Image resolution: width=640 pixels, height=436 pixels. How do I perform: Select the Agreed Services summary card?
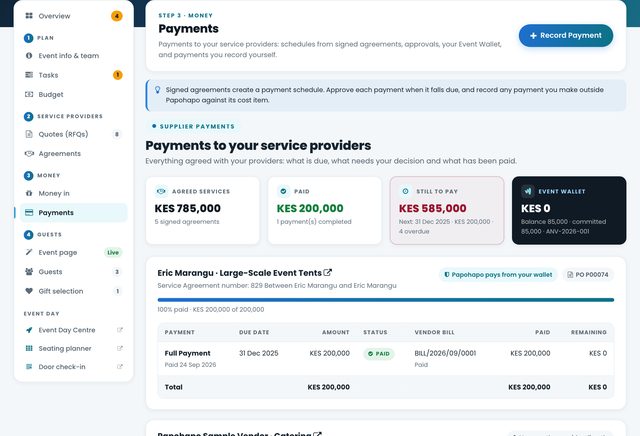202,210
